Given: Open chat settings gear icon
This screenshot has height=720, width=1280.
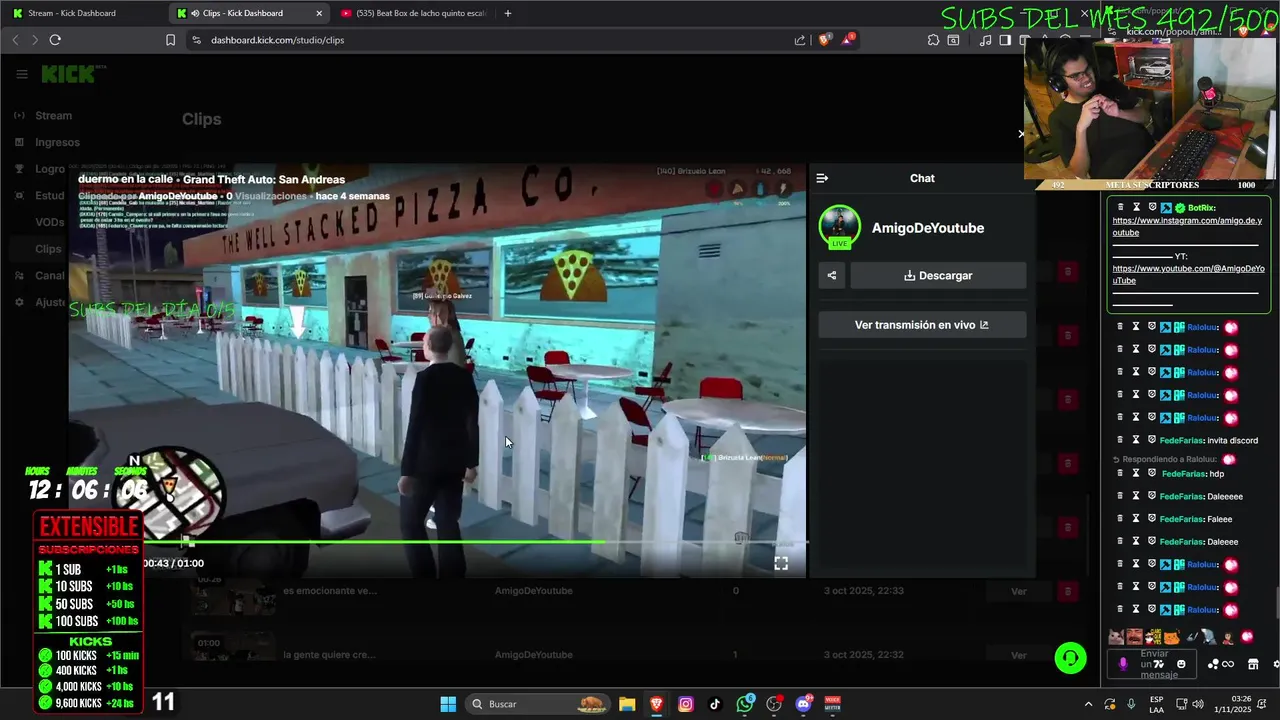Looking at the screenshot, I should [1275, 664].
